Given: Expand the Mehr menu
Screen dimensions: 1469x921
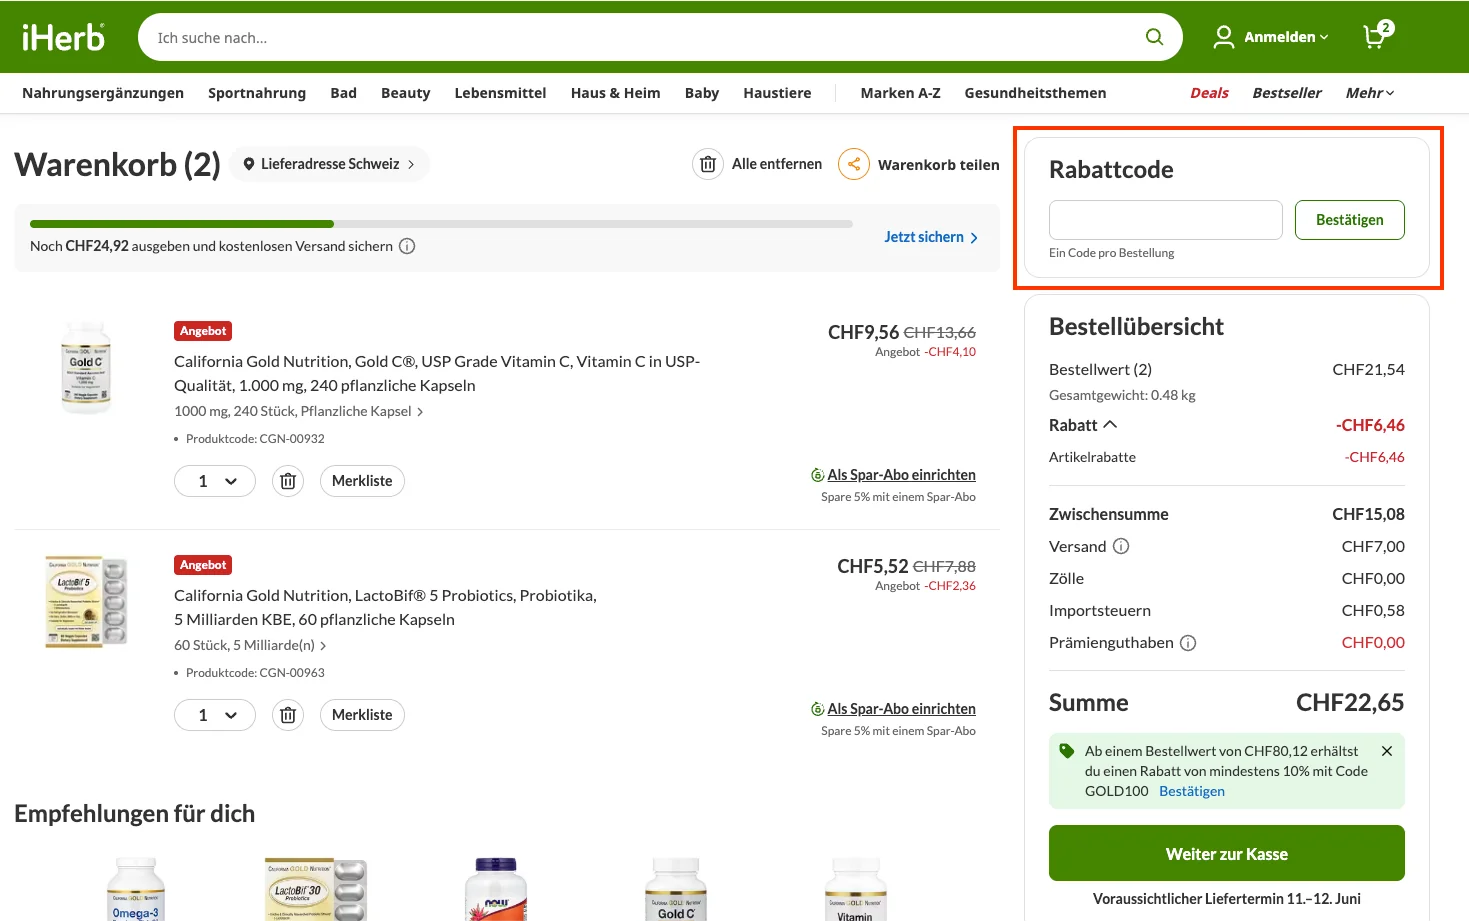Looking at the screenshot, I should tap(1370, 93).
